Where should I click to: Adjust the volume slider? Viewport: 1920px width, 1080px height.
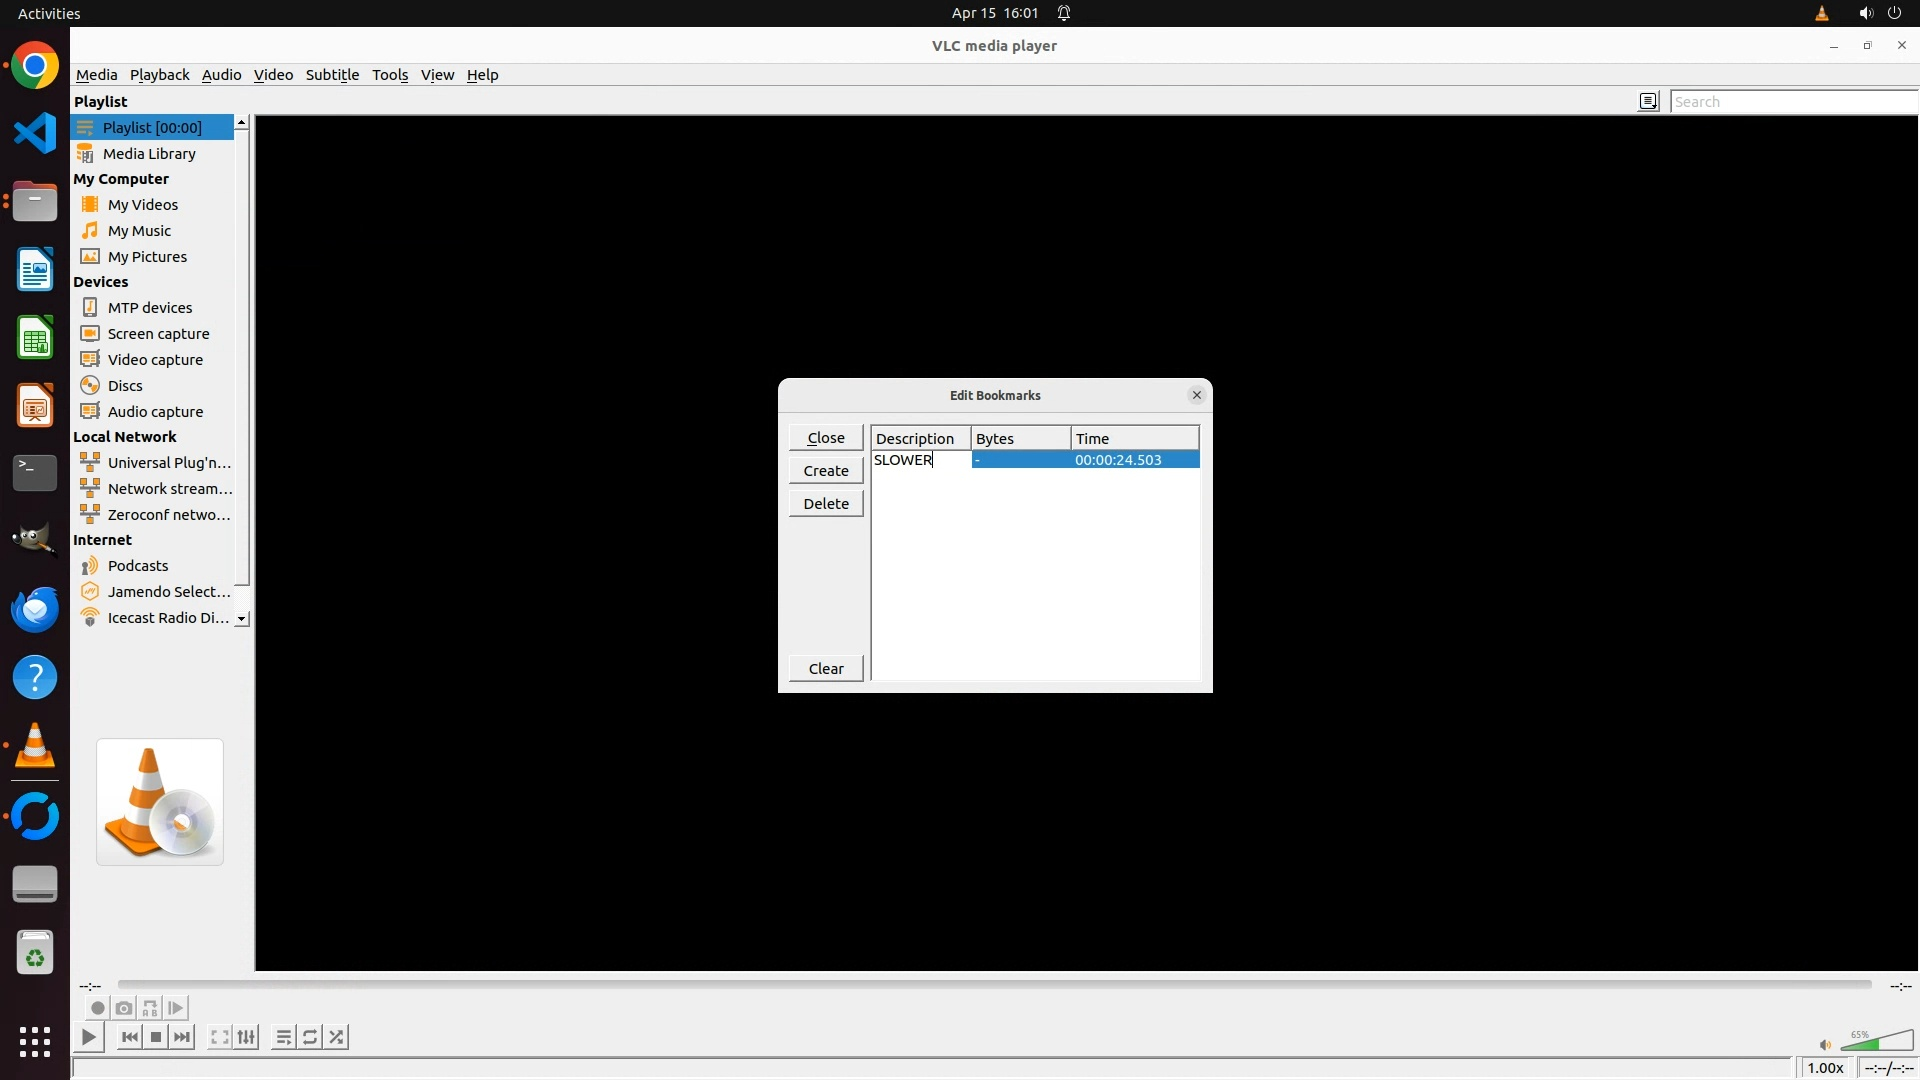coord(1877,1042)
